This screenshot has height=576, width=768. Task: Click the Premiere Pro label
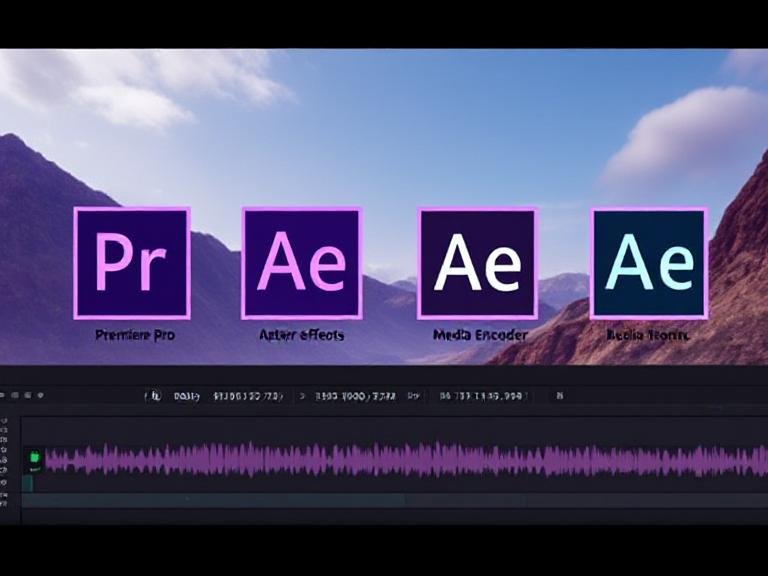(x=135, y=336)
